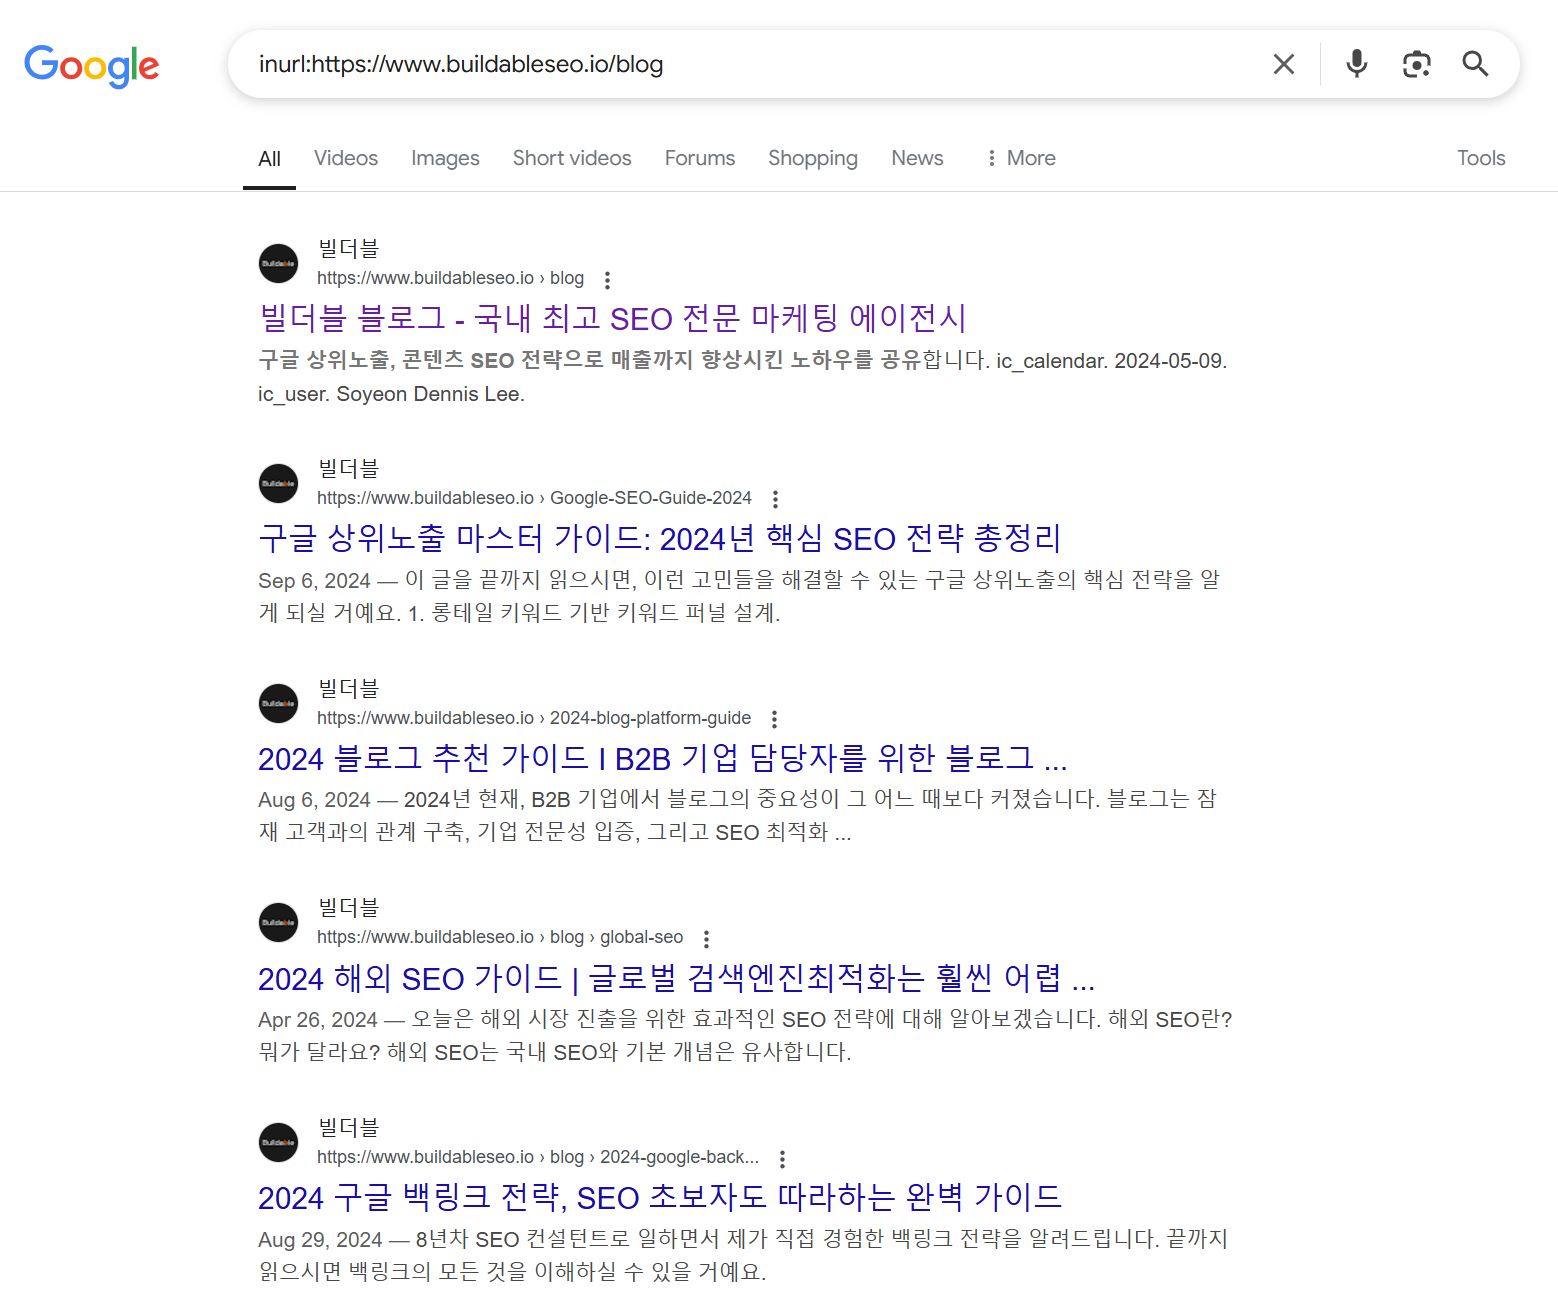The image size is (1558, 1303).
Task: Click URL breadcrumb 'Google-SEO-Guide-2024'
Action: [651, 498]
